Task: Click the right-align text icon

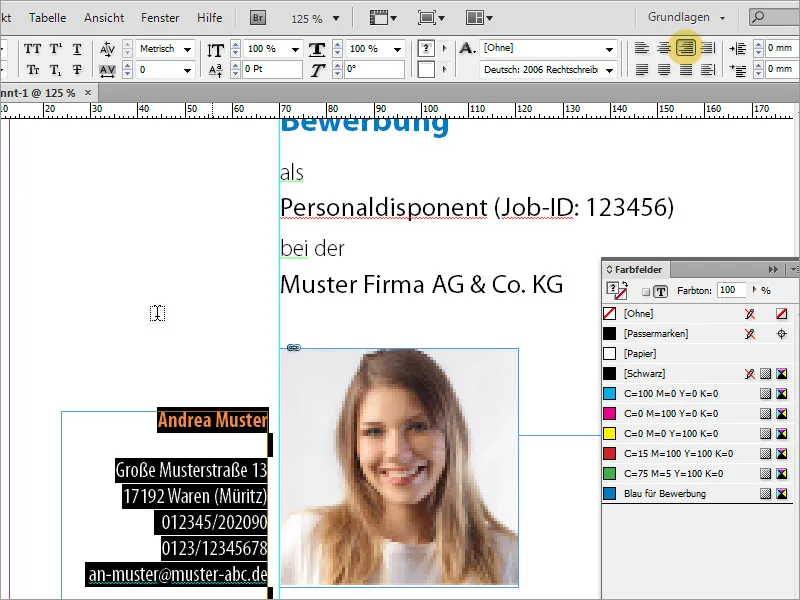Action: coord(685,48)
